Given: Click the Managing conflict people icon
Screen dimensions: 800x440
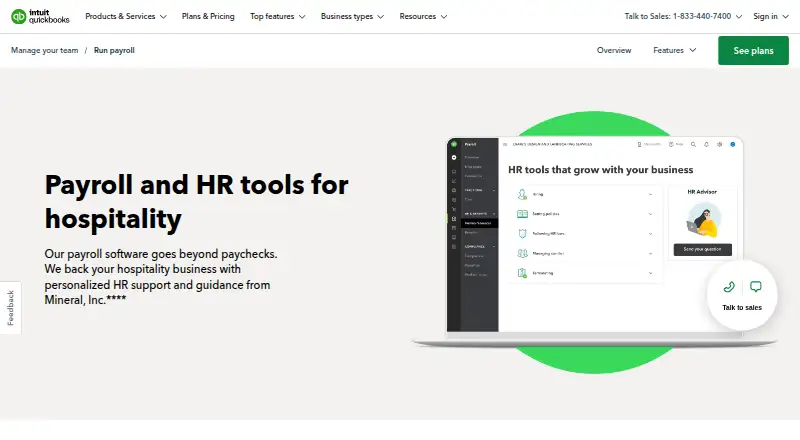Looking at the screenshot, I should [522, 253].
